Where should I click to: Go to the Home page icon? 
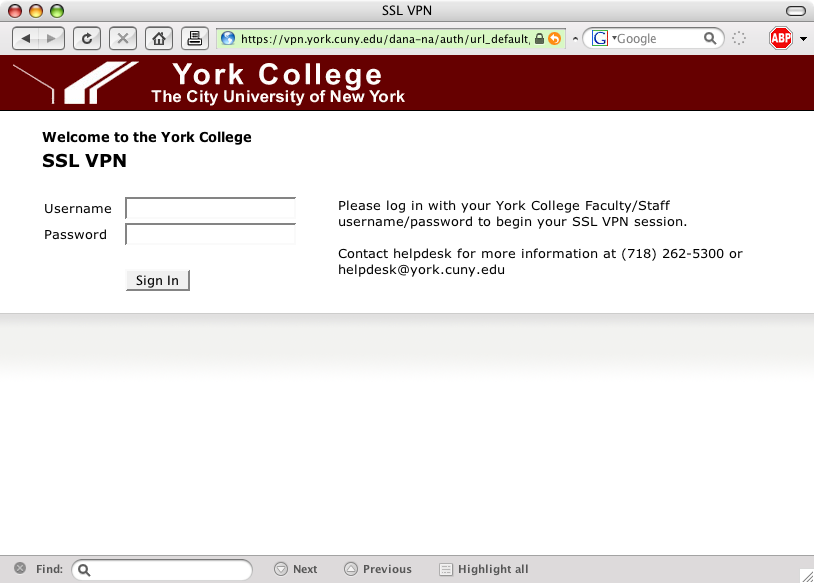click(x=159, y=38)
